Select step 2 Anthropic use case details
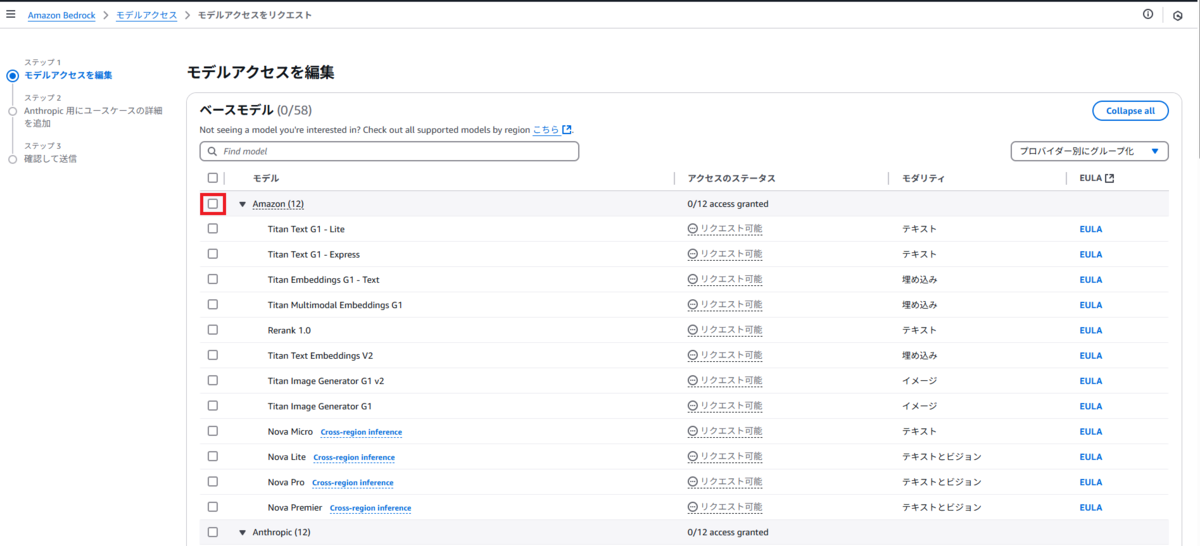Image resolution: width=1200 pixels, height=546 pixels. (92, 116)
